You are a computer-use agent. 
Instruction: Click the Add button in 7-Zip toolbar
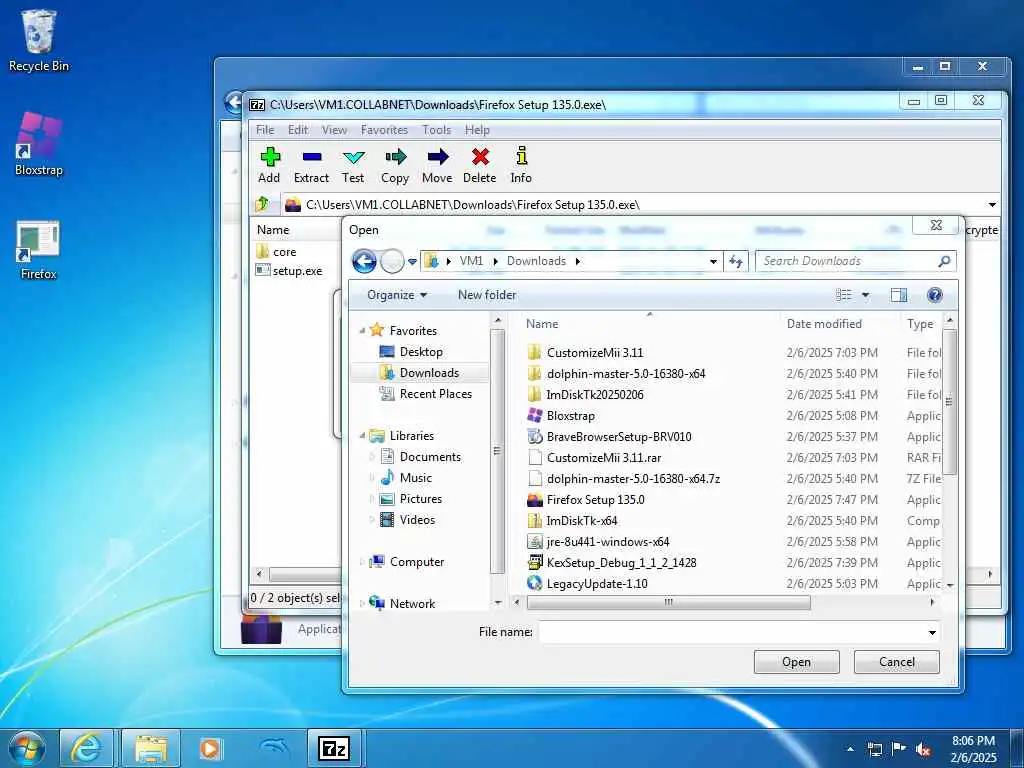tap(269, 165)
